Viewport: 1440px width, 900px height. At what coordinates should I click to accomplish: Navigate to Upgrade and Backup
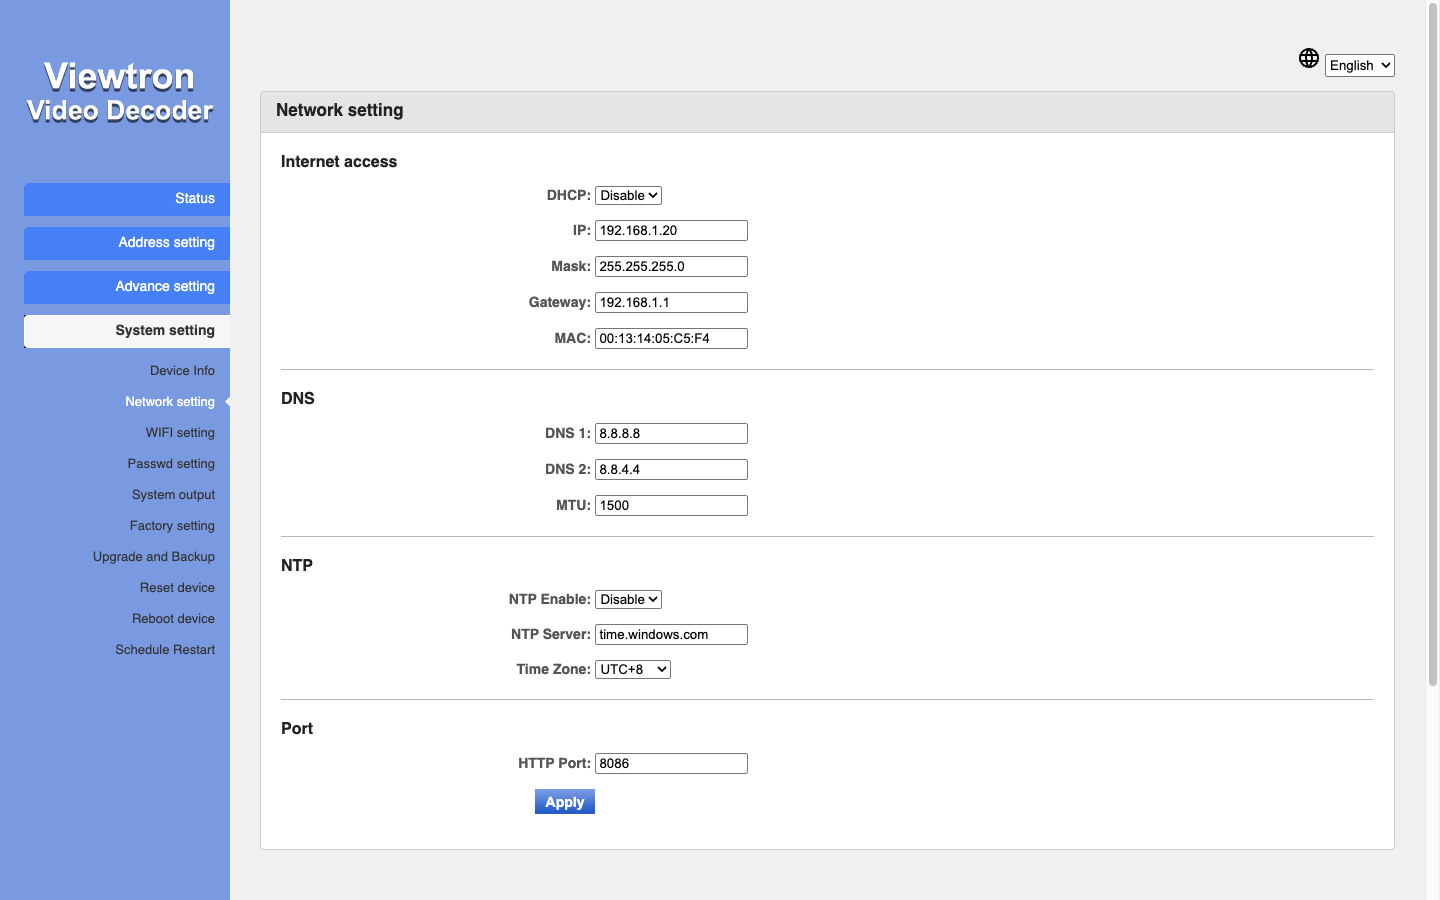pos(154,556)
